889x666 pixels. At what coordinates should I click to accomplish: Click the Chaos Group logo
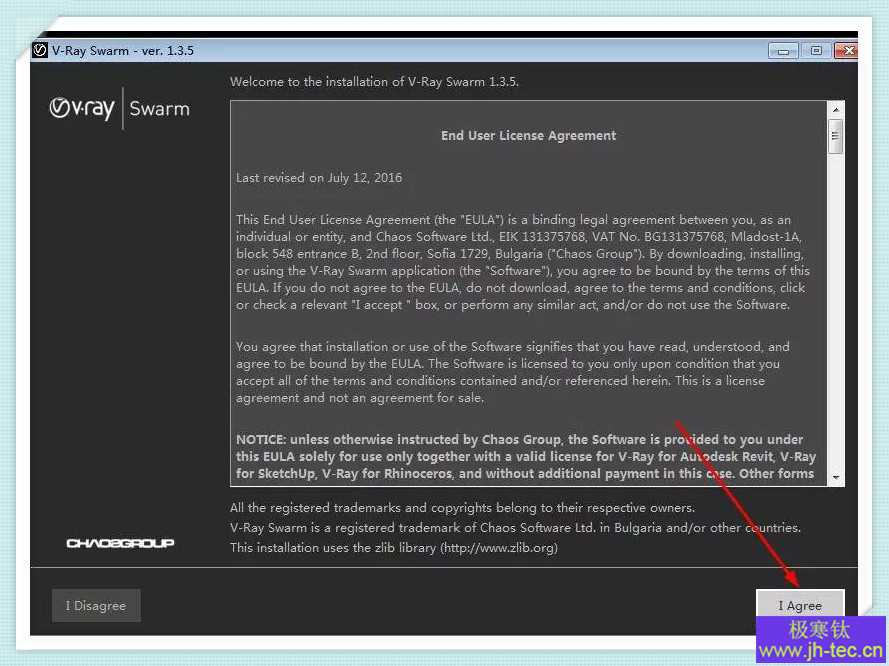tap(120, 543)
